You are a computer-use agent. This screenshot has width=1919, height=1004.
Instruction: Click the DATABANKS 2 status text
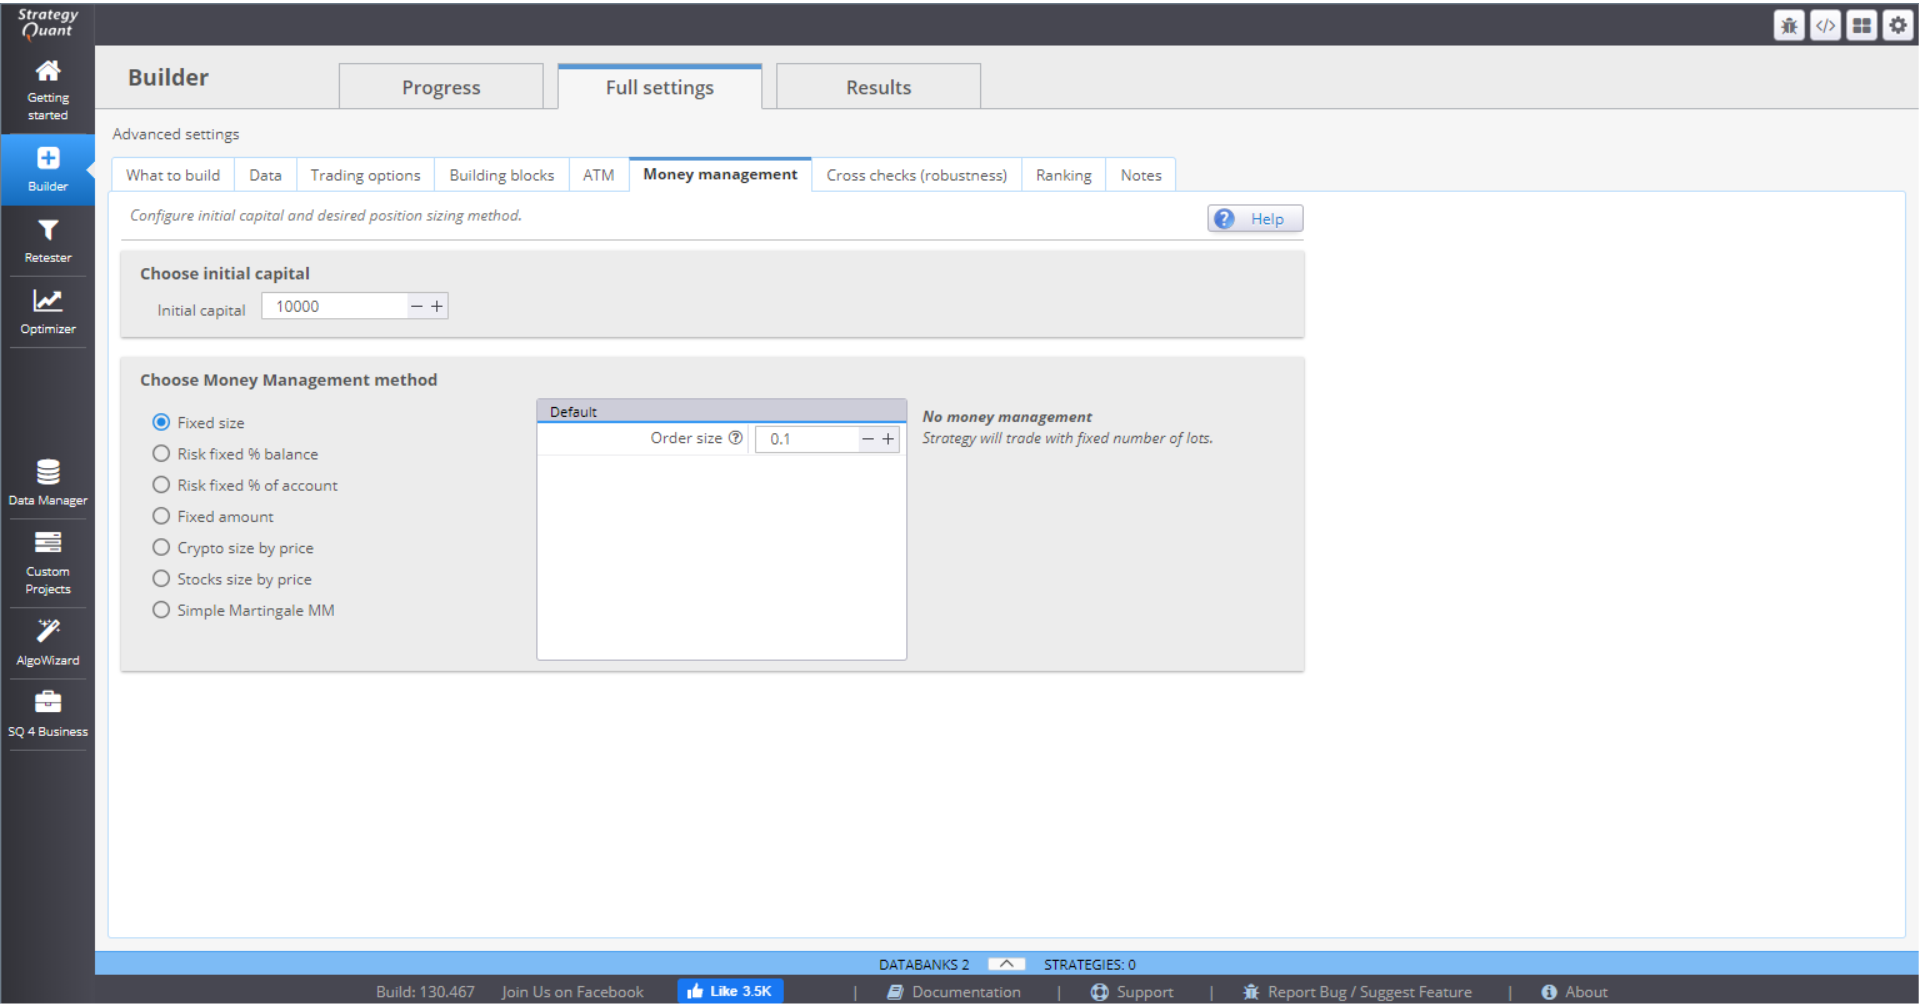coord(924,964)
